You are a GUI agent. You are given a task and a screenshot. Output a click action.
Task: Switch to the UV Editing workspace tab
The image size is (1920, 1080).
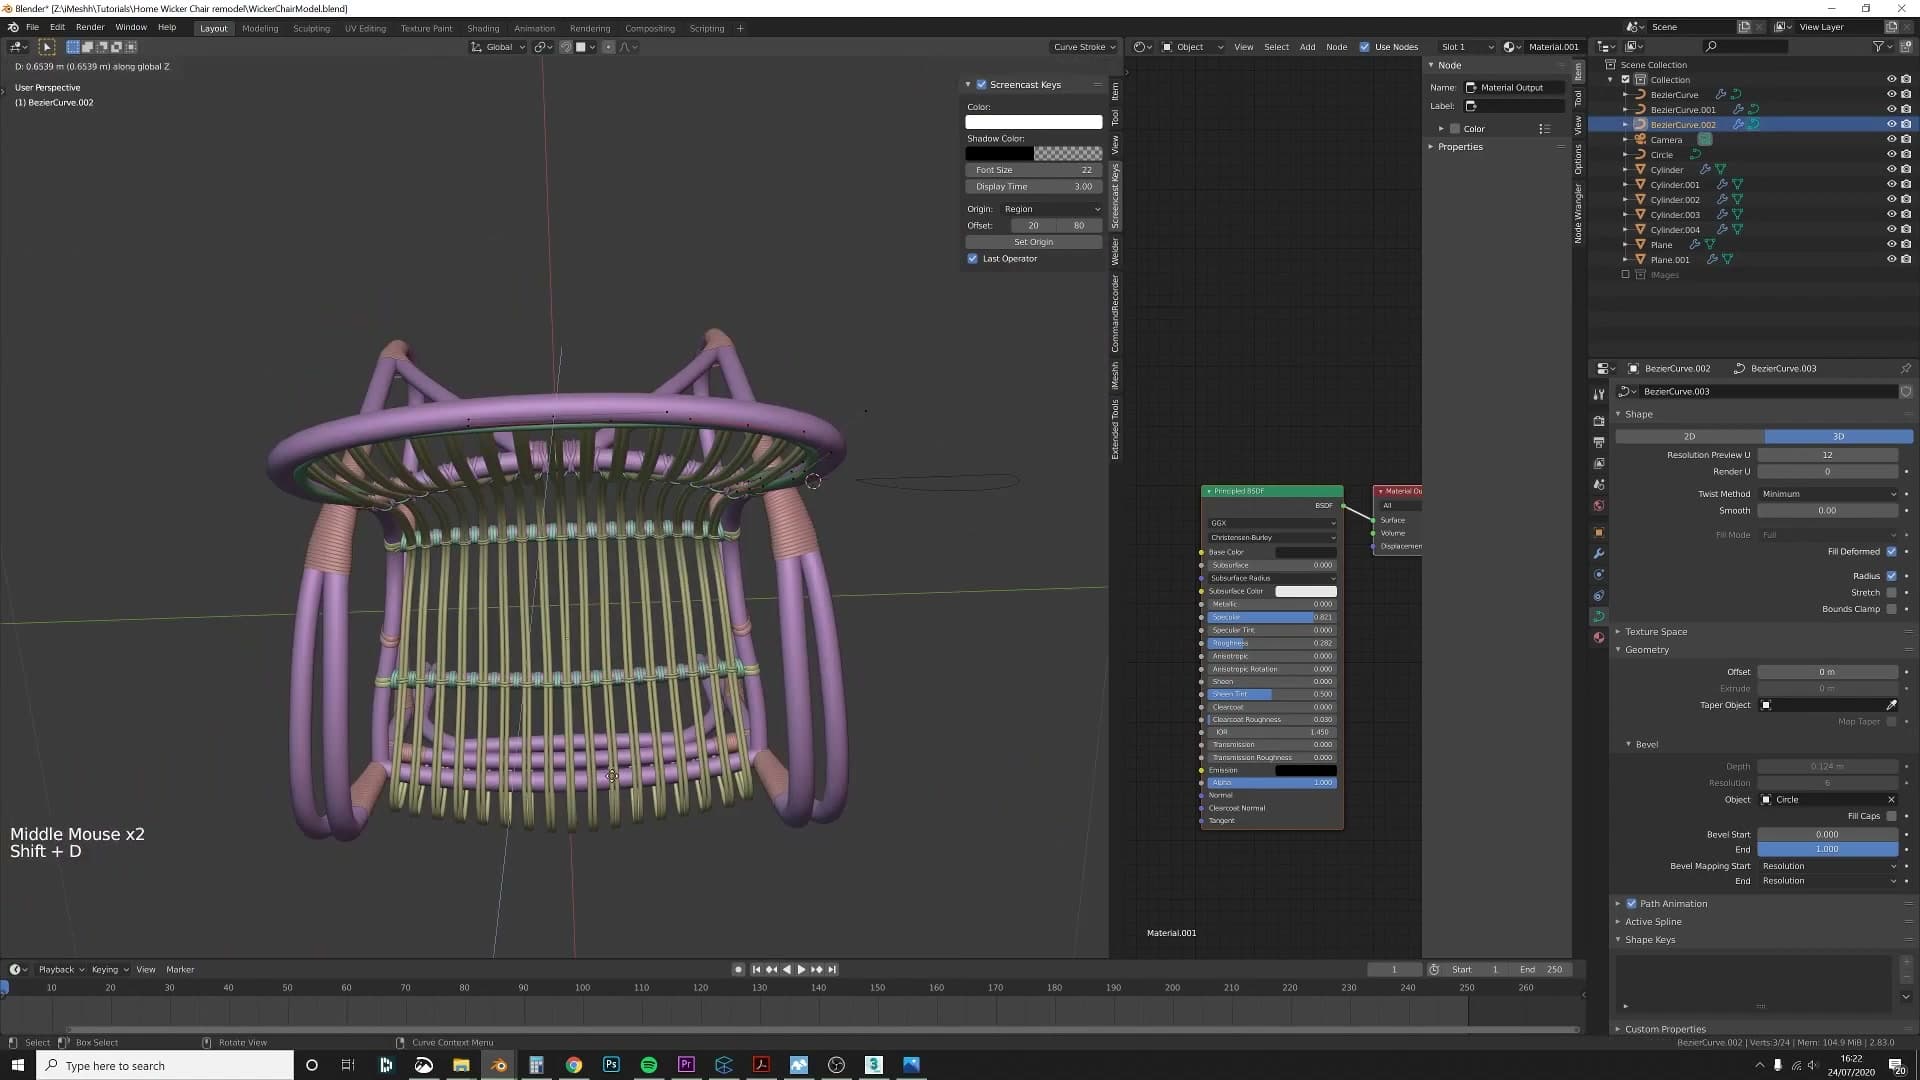[x=365, y=28]
